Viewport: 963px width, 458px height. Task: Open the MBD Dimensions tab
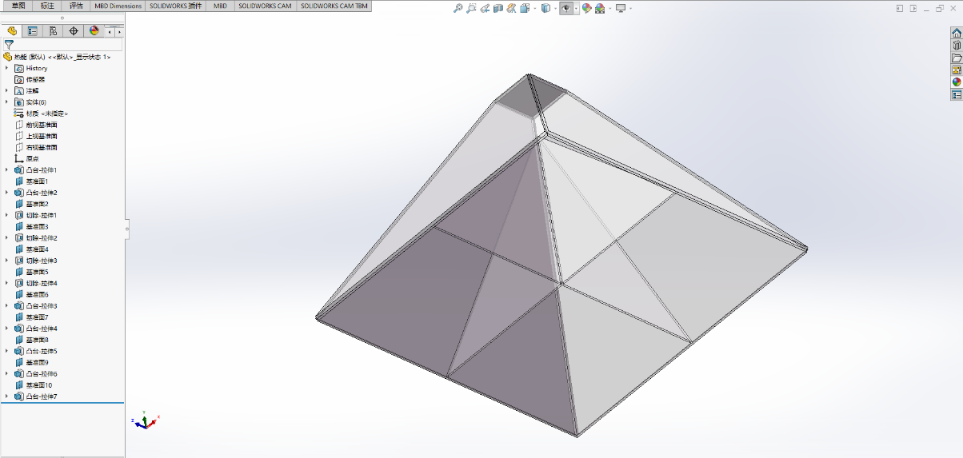click(x=118, y=5)
